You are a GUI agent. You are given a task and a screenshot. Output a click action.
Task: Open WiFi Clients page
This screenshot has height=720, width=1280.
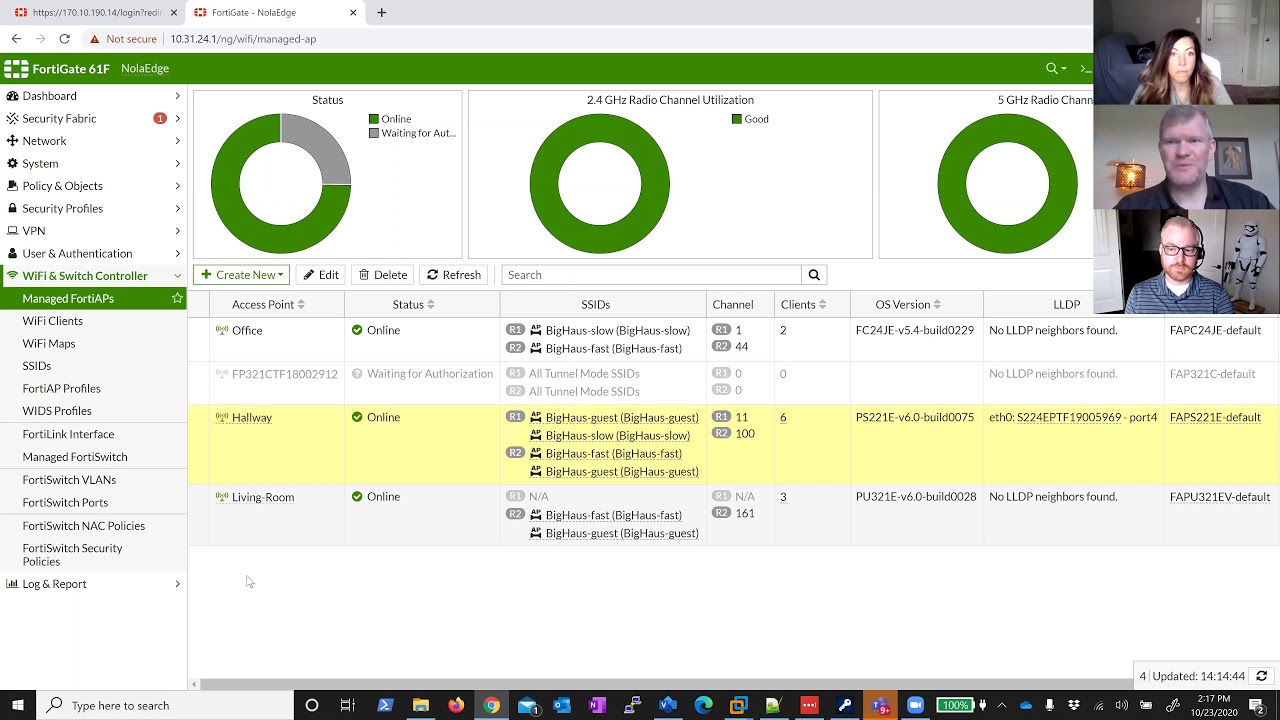coord(53,321)
